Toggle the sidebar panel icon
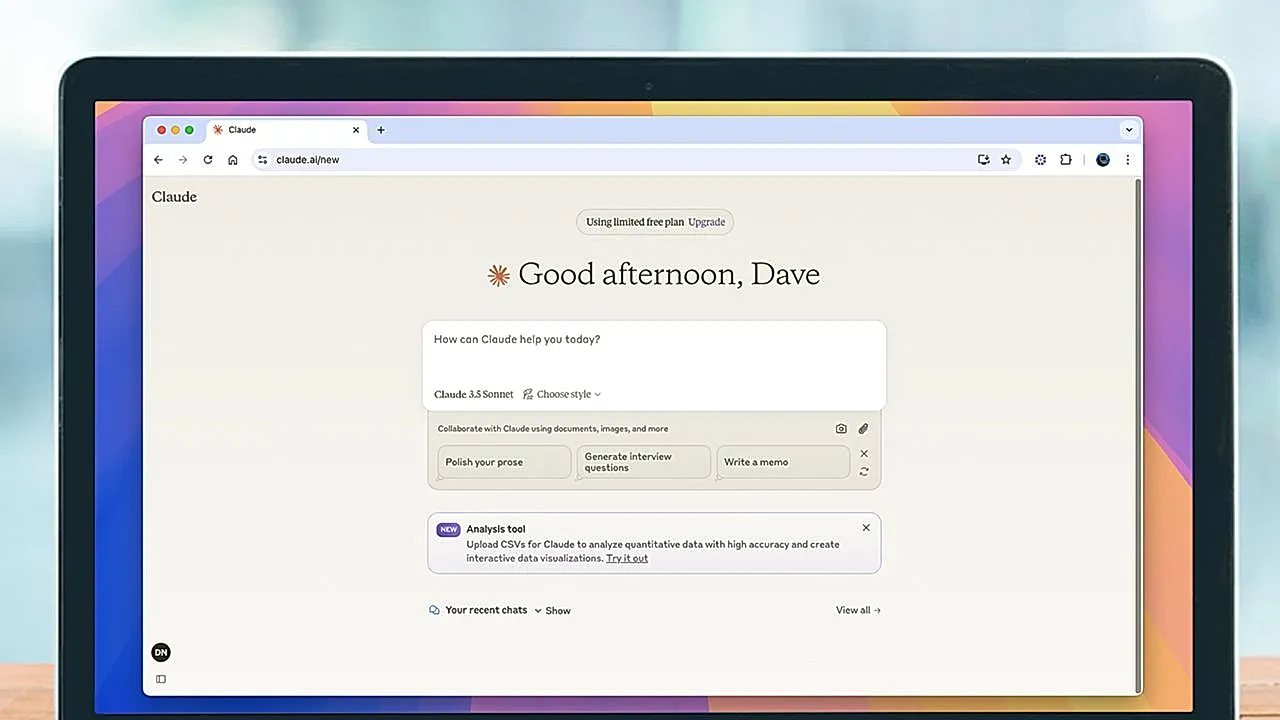The image size is (1280, 720). [x=161, y=679]
